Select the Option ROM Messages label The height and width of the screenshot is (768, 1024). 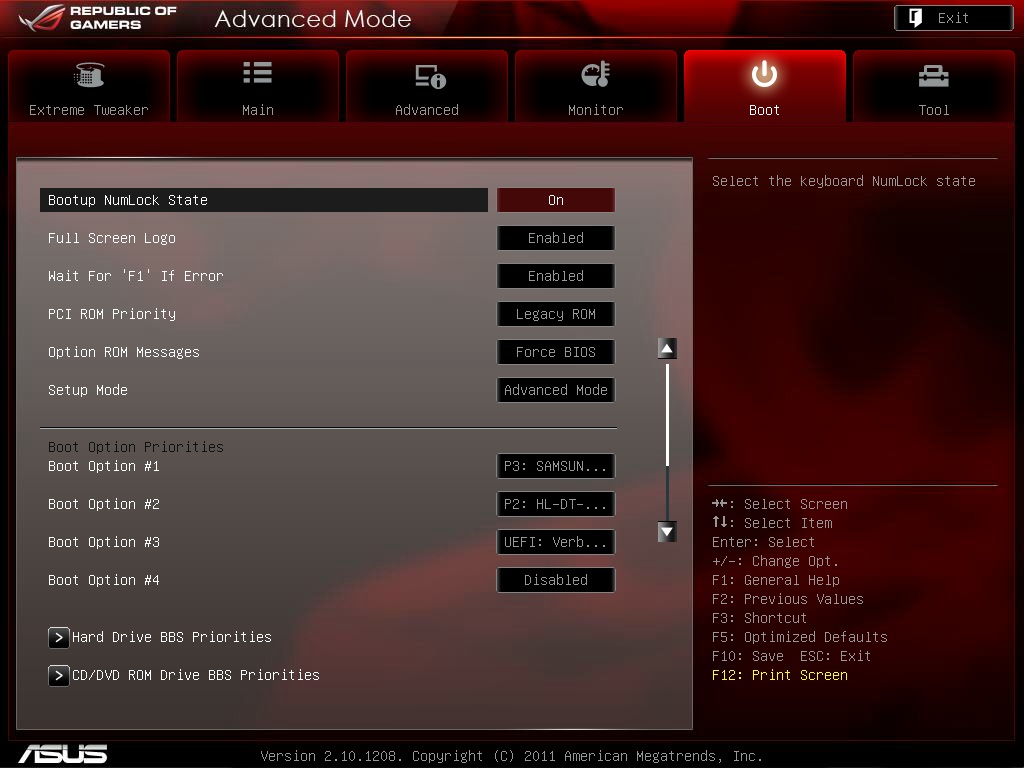(x=123, y=352)
